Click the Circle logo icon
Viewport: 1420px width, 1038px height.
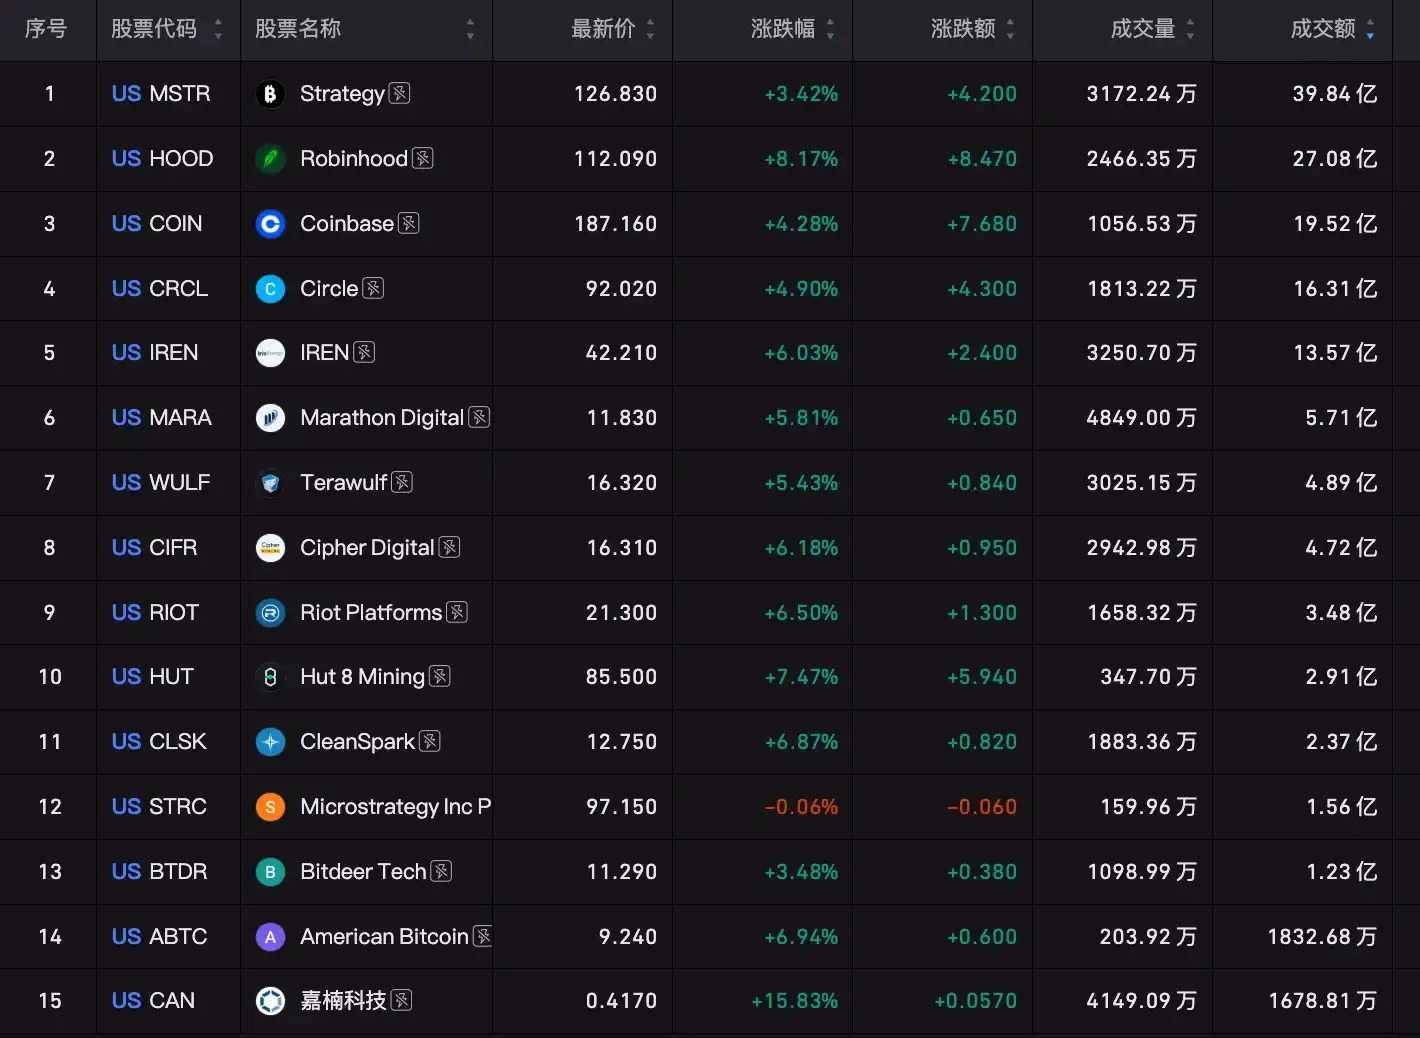click(270, 289)
